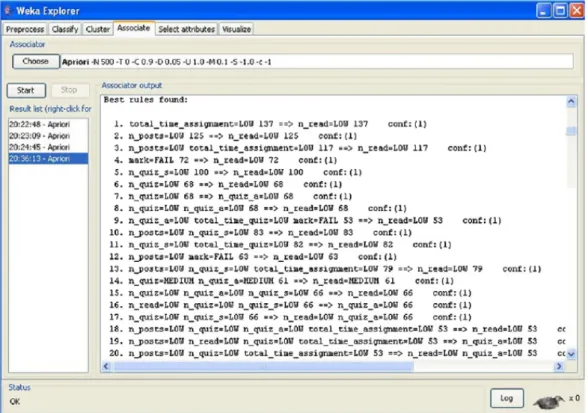The image size is (588, 413).
Task: Click the Apriori parameters field
Action: (x=317, y=62)
